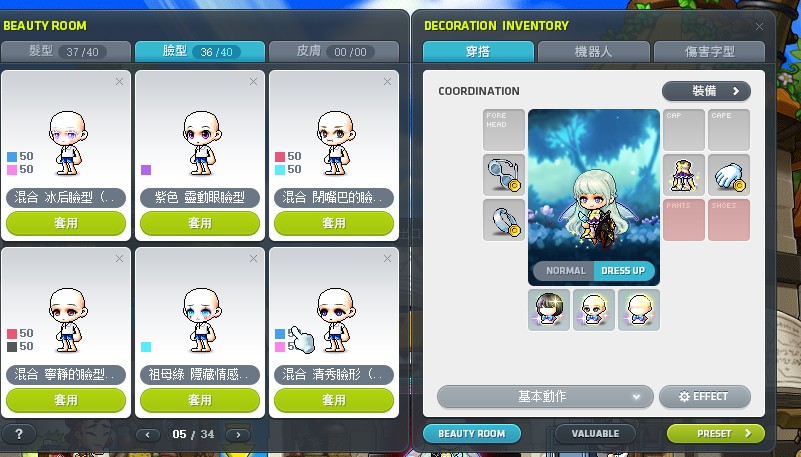
Task: Select the face preview icon below character
Action: [594, 310]
